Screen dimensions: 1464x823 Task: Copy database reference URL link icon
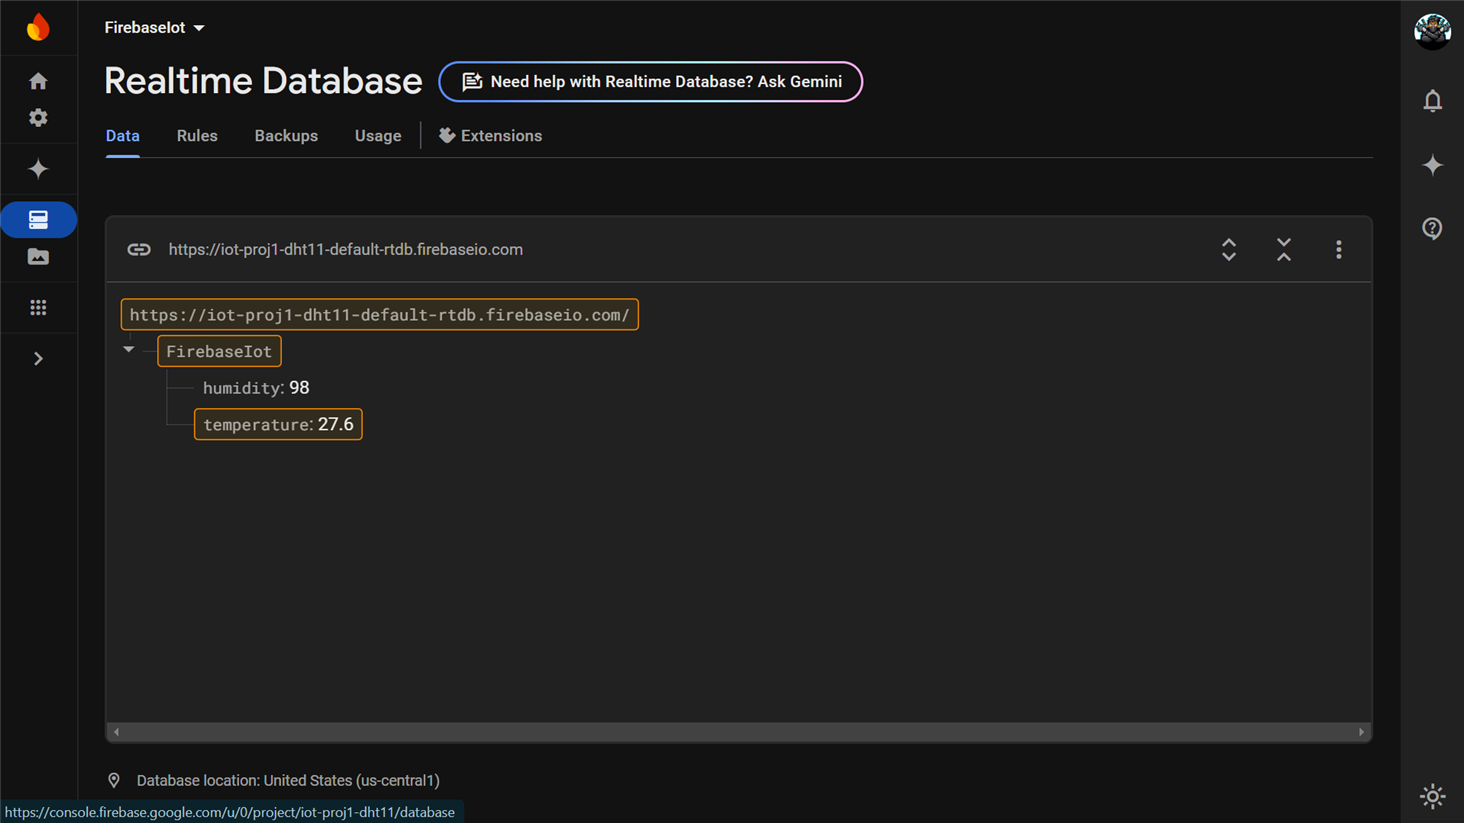[139, 250]
